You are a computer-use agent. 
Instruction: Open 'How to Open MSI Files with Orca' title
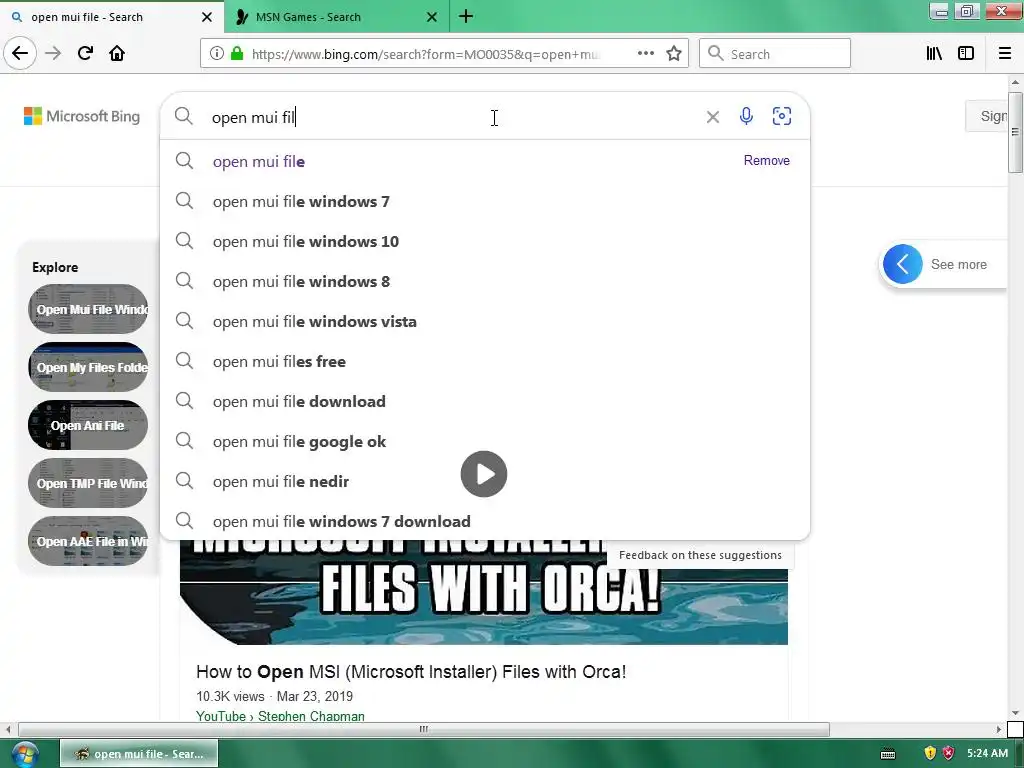[x=411, y=672]
